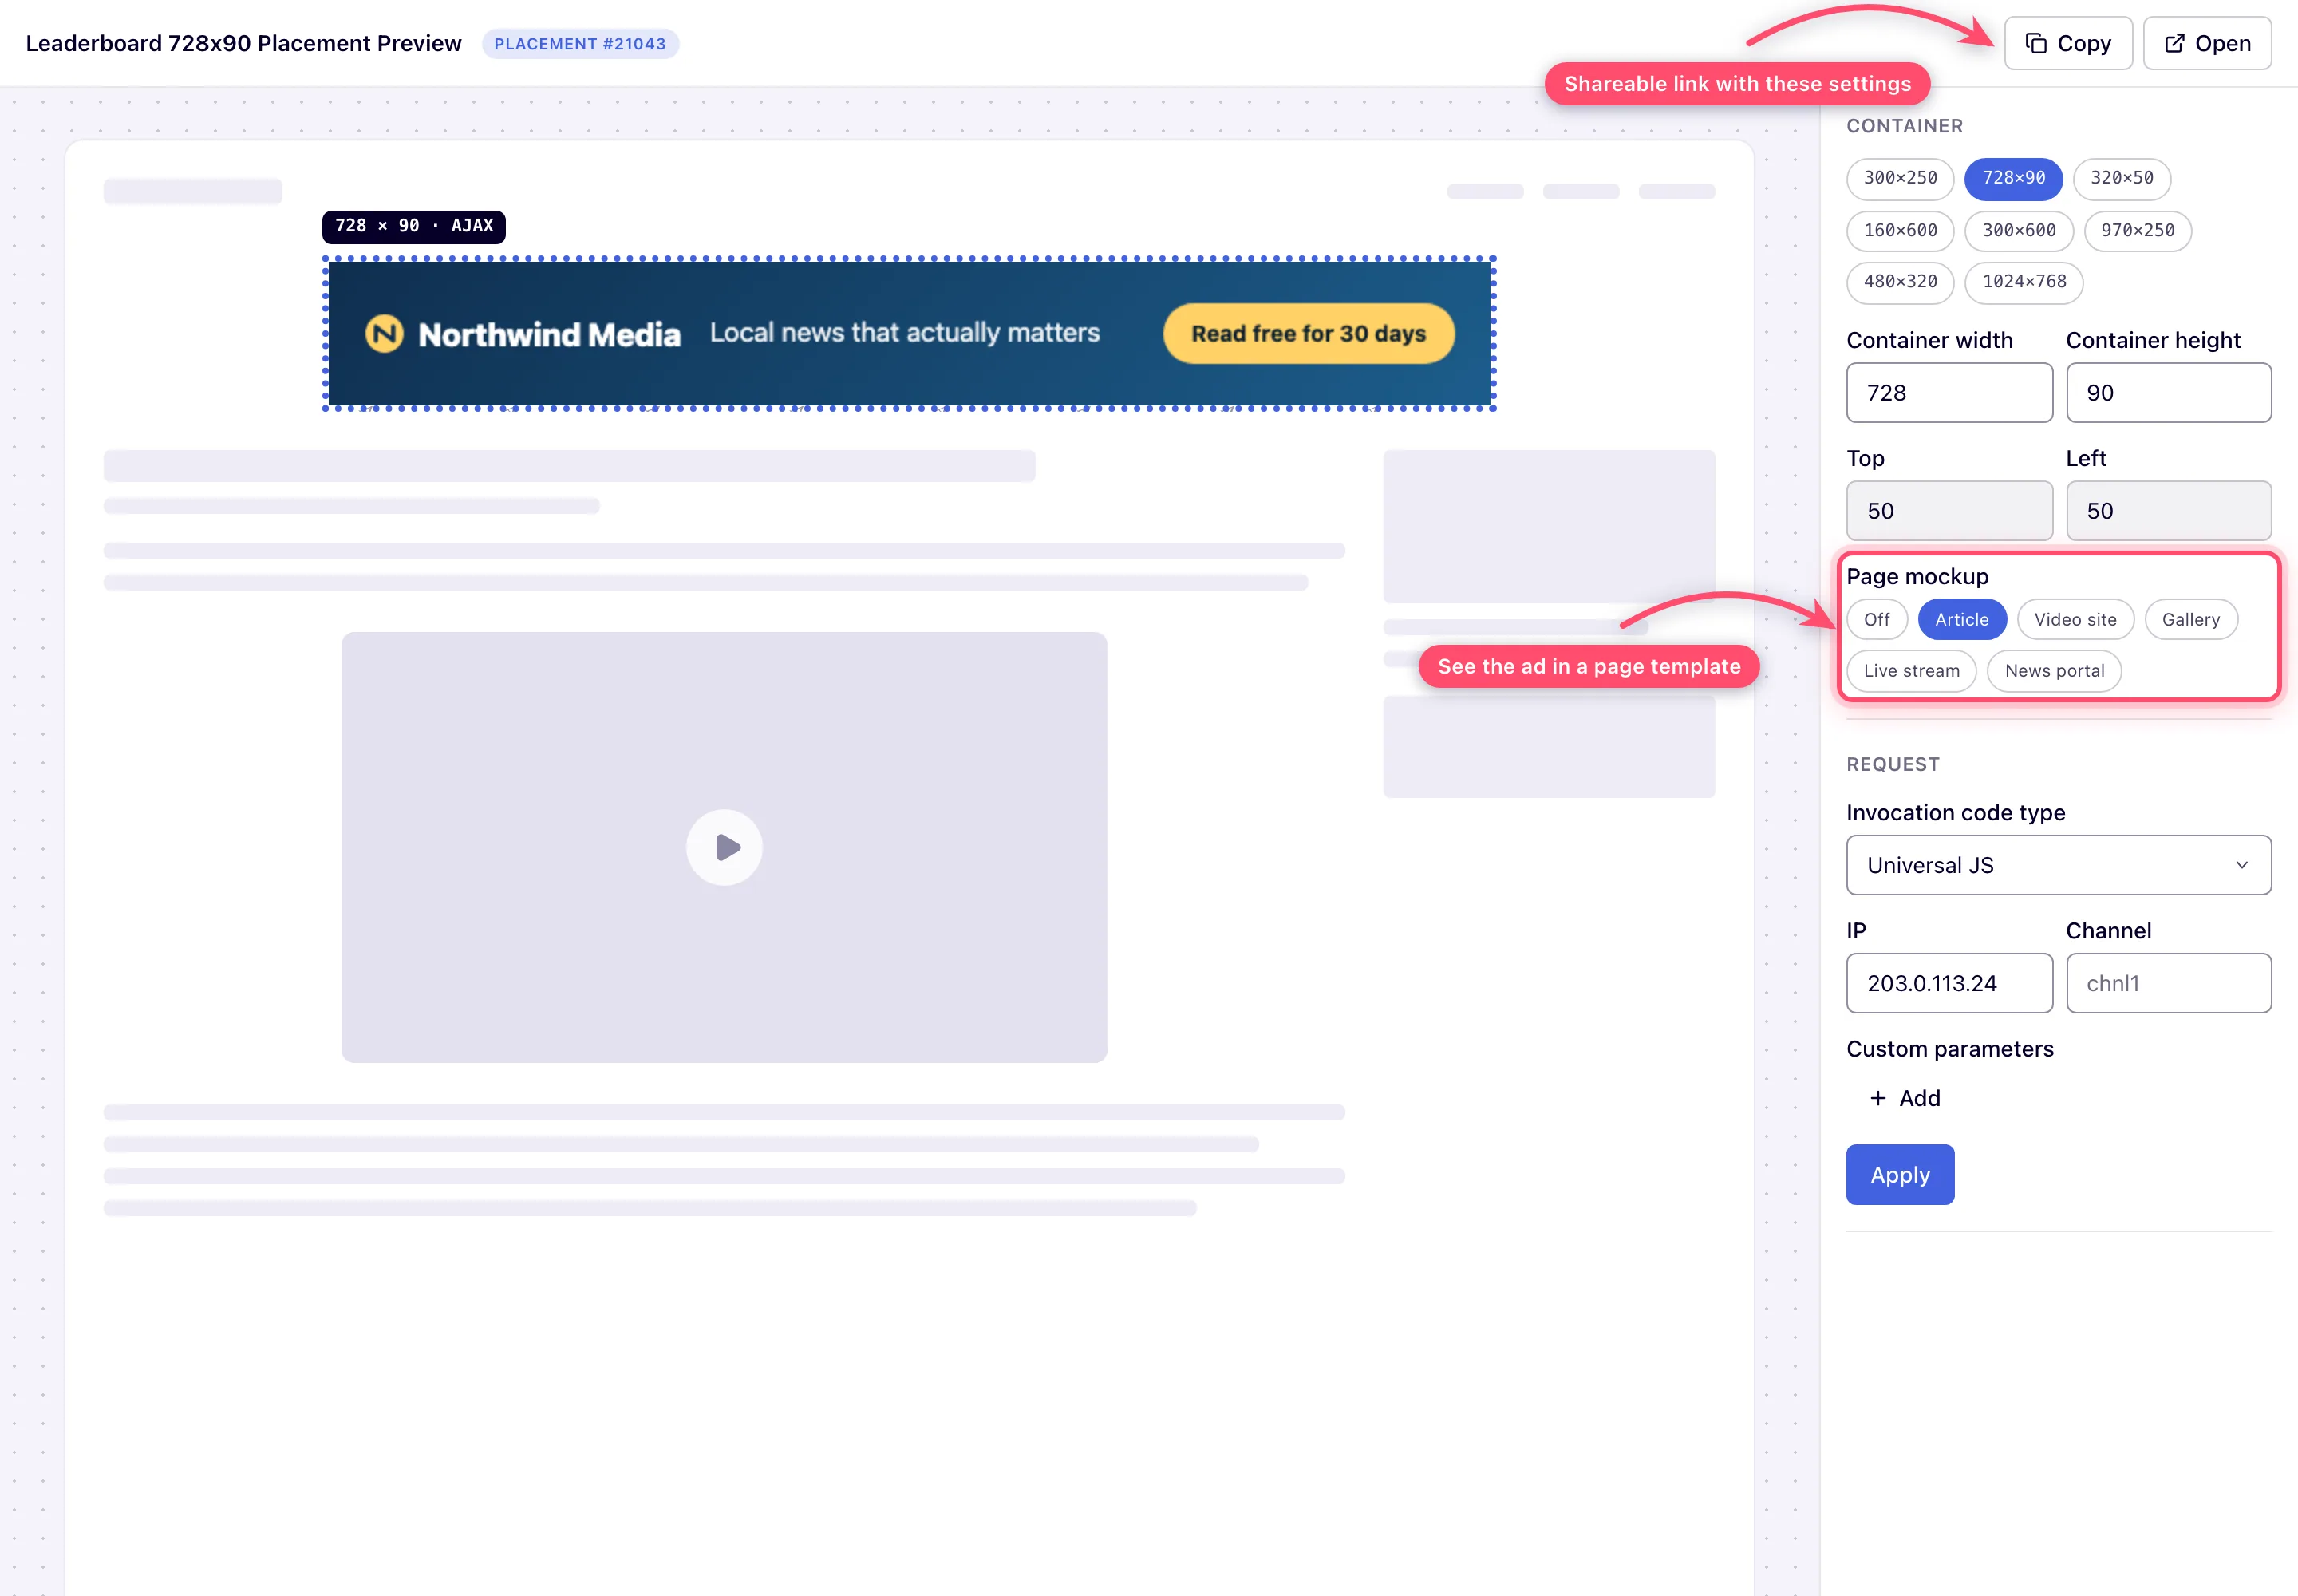Viewport: 2298px width, 1596px height.
Task: Click the Local news that actually matters tagline
Action: (x=905, y=332)
